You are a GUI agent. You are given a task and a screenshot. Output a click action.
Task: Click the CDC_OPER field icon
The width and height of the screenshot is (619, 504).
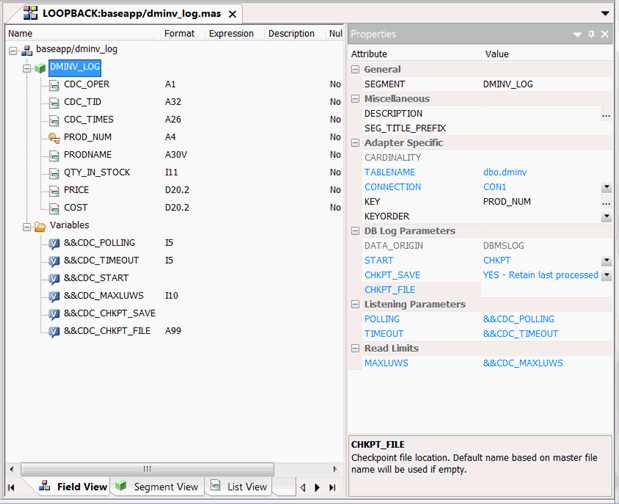click(x=54, y=85)
